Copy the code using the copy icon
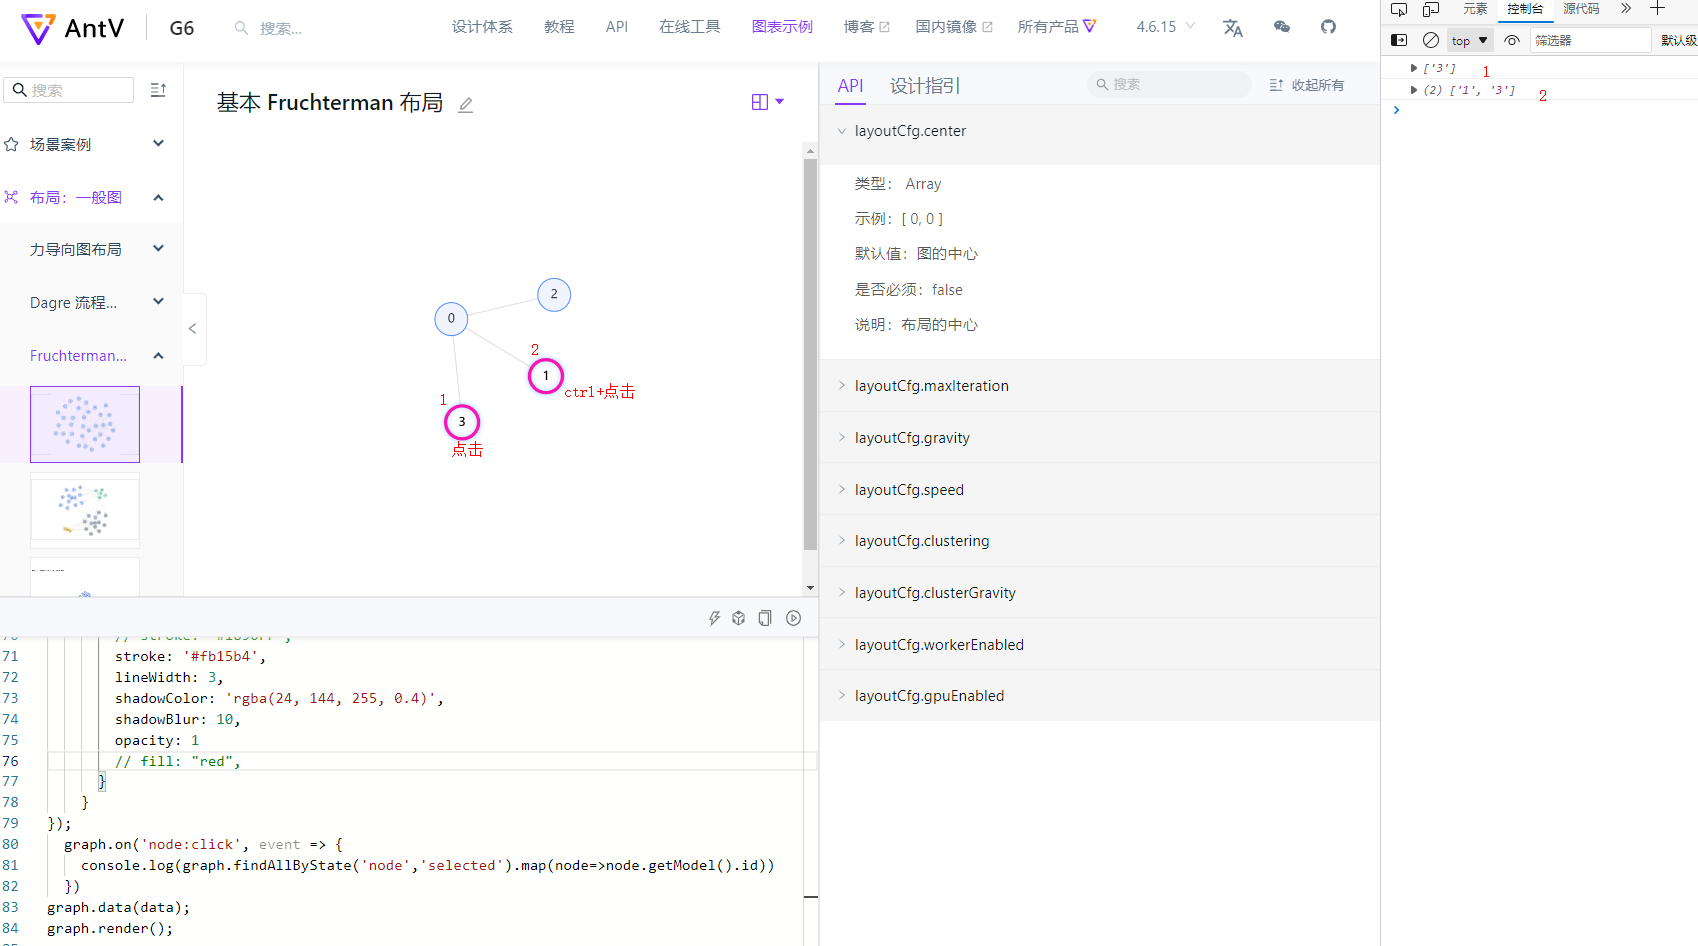This screenshot has width=1698, height=946. click(765, 617)
